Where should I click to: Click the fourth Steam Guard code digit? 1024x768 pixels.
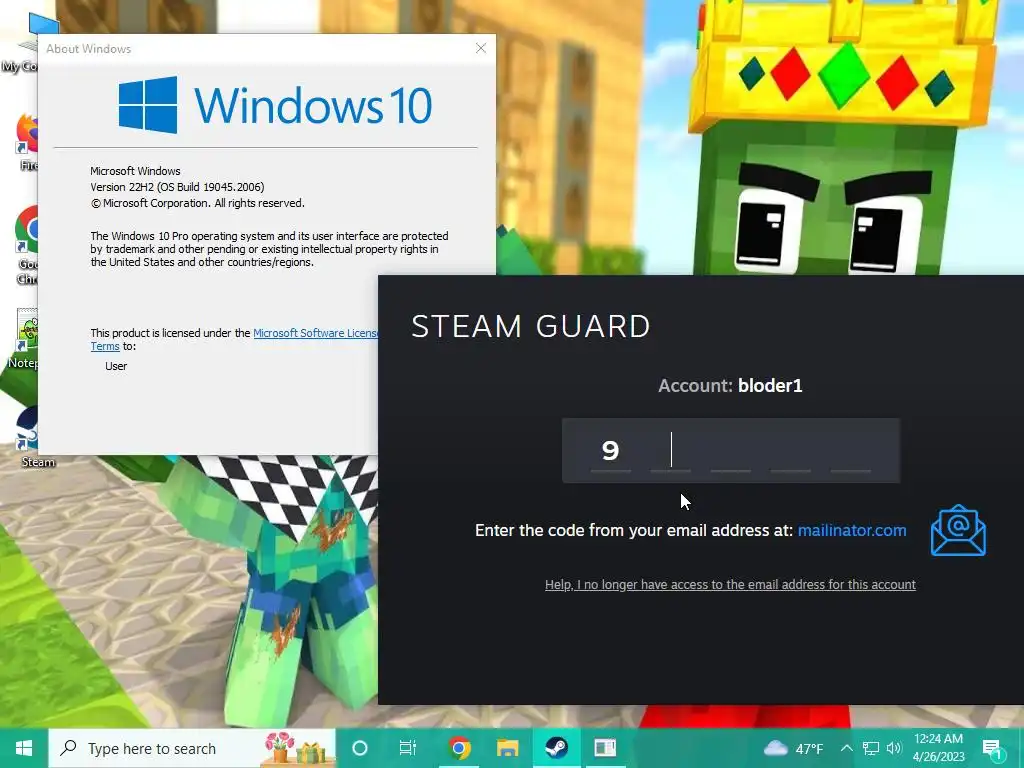tap(791, 451)
